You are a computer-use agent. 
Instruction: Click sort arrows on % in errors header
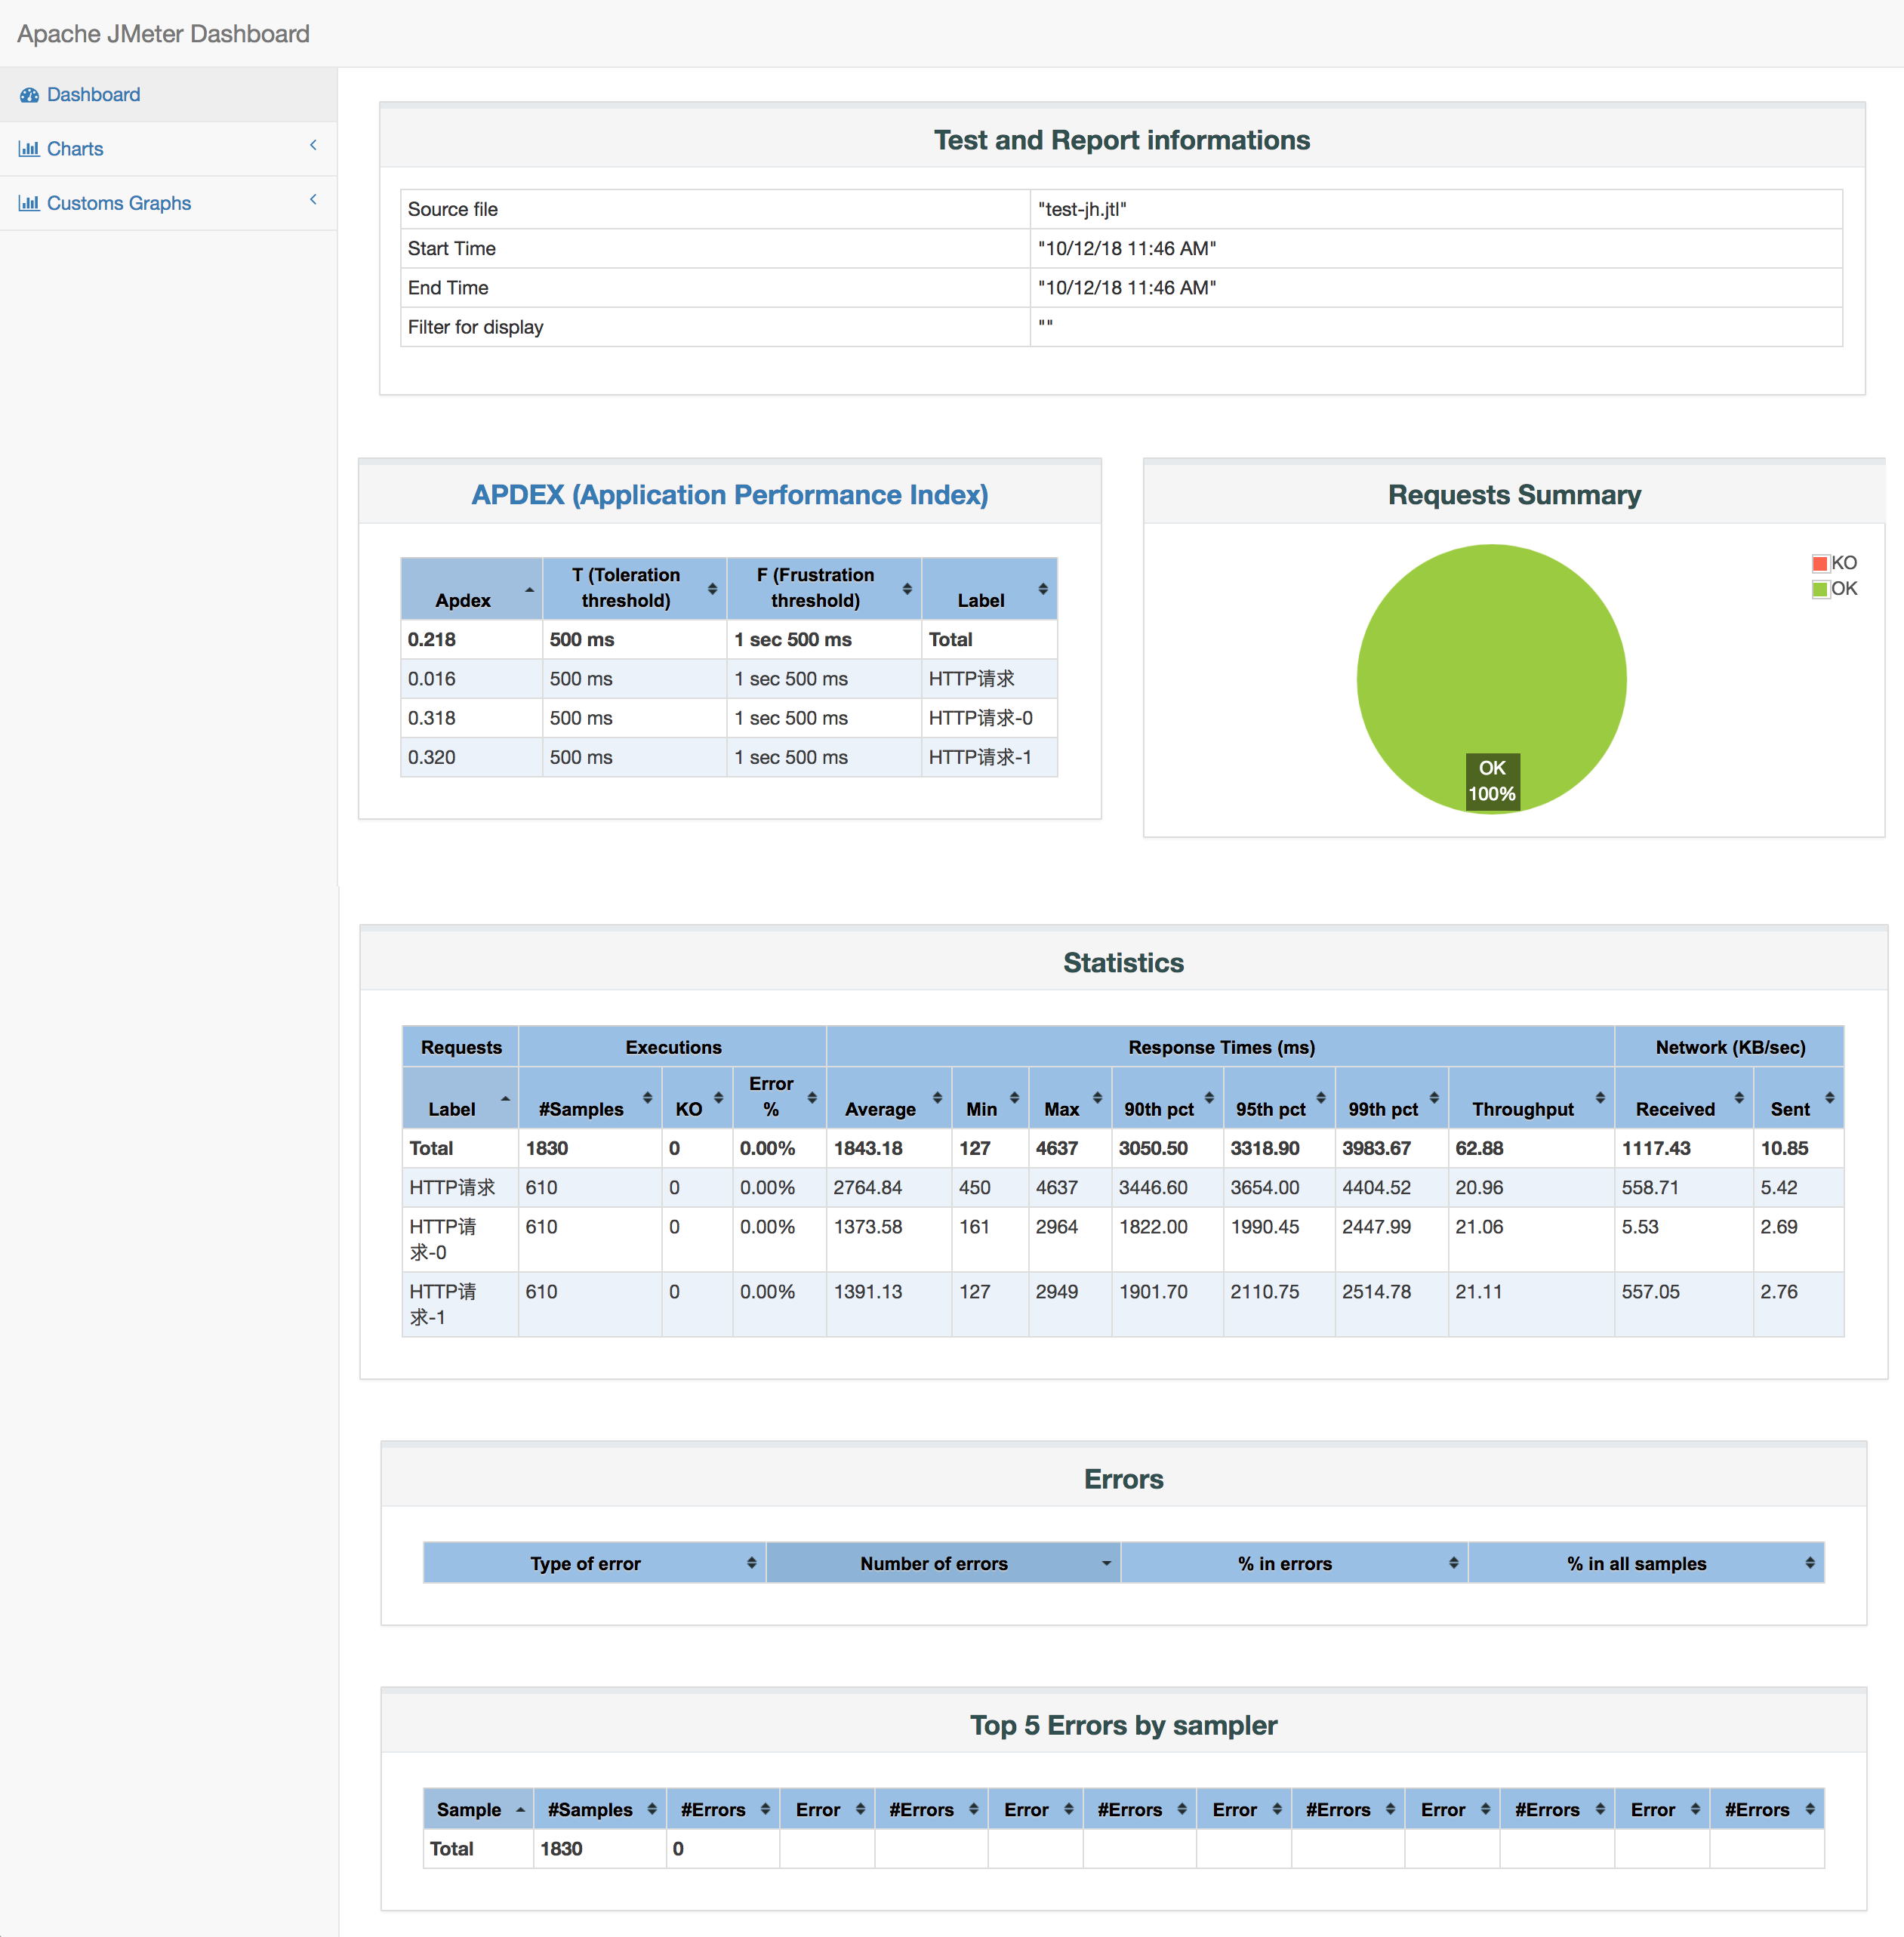(1453, 1563)
